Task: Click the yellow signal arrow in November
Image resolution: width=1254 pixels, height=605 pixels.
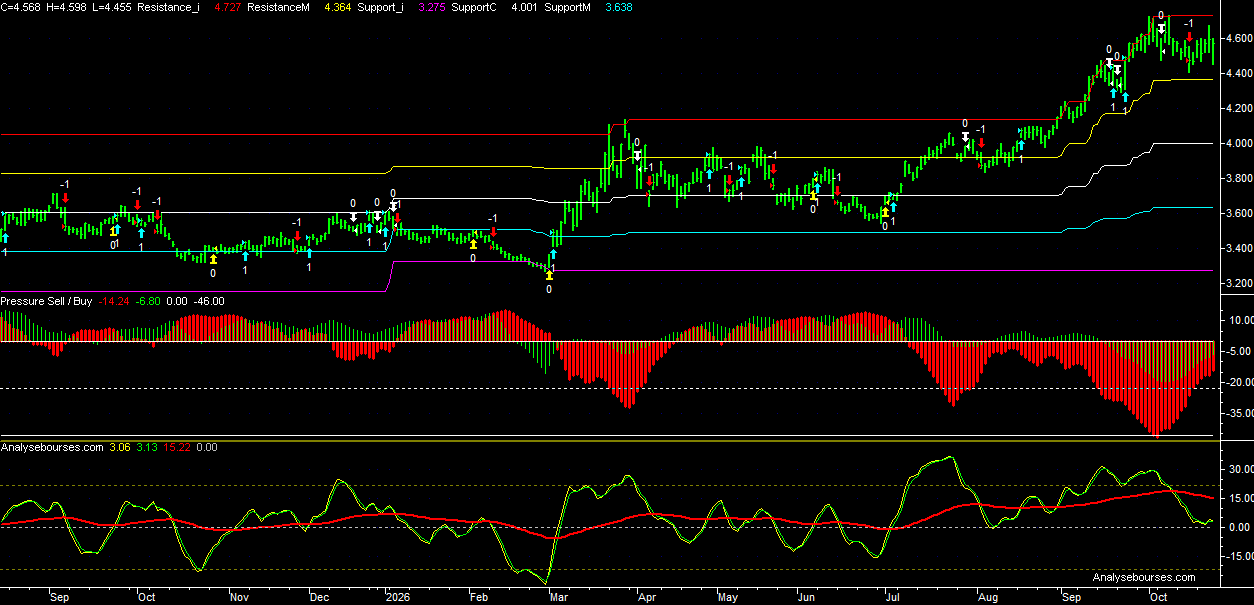Action: pyautogui.click(x=213, y=259)
